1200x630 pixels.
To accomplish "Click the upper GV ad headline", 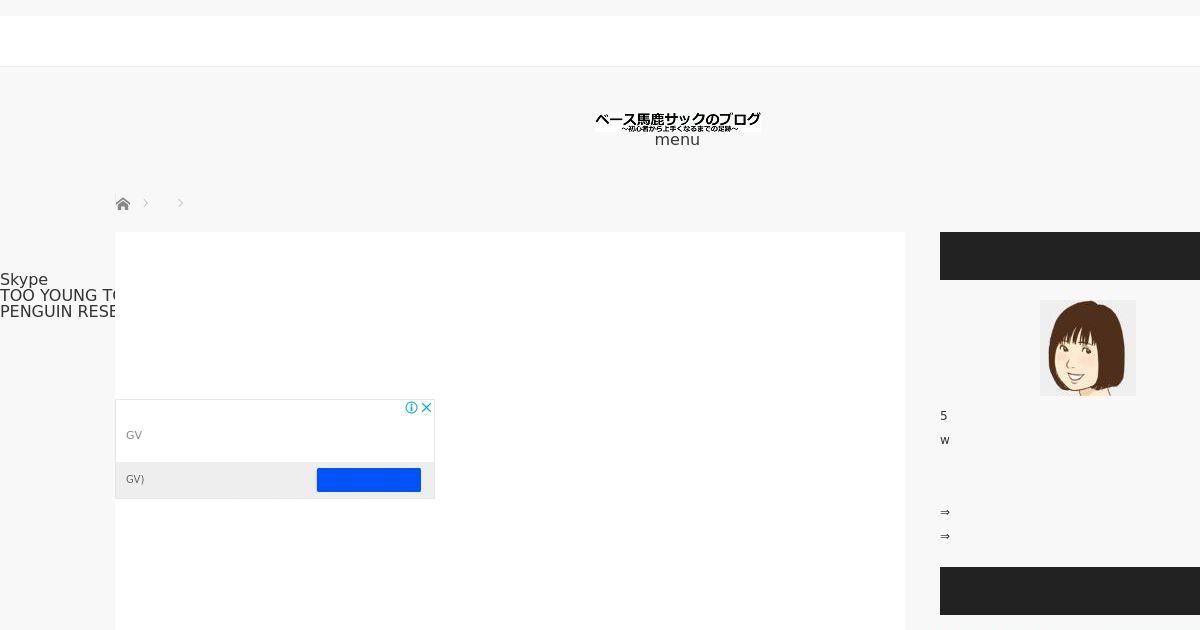I will click(x=134, y=435).
